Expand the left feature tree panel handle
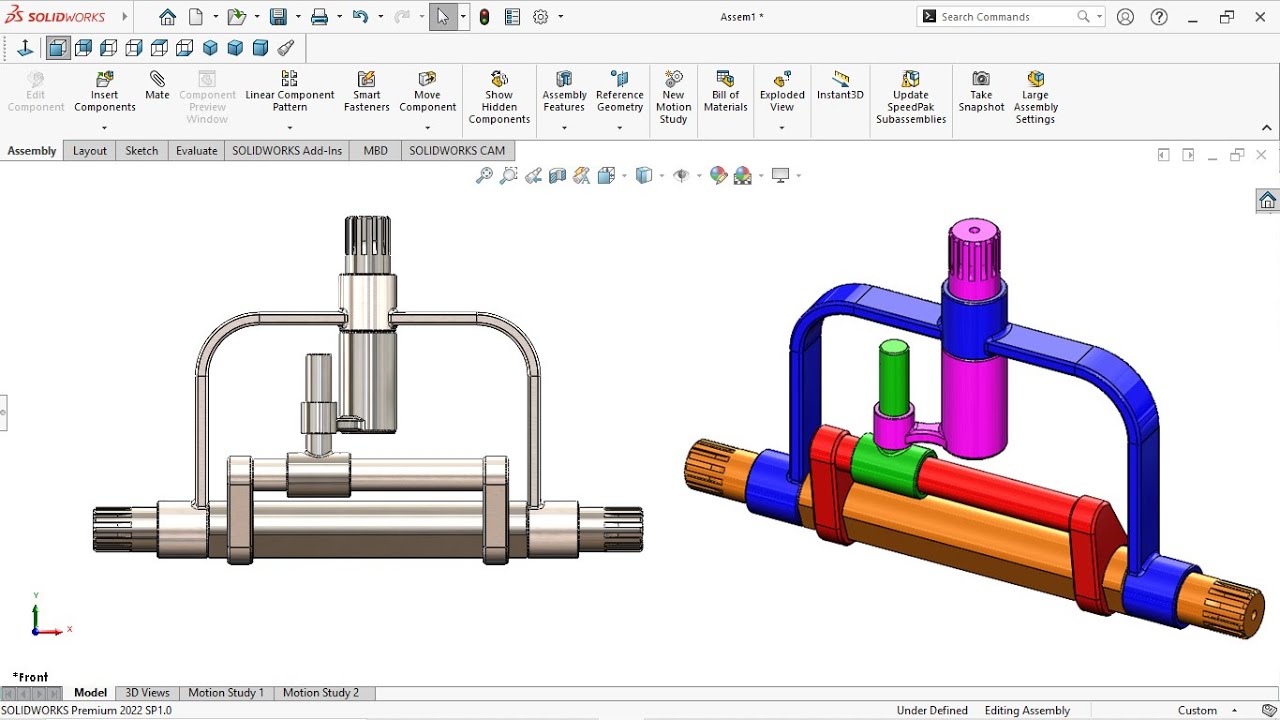The width and height of the screenshot is (1280, 720). [x=3, y=411]
